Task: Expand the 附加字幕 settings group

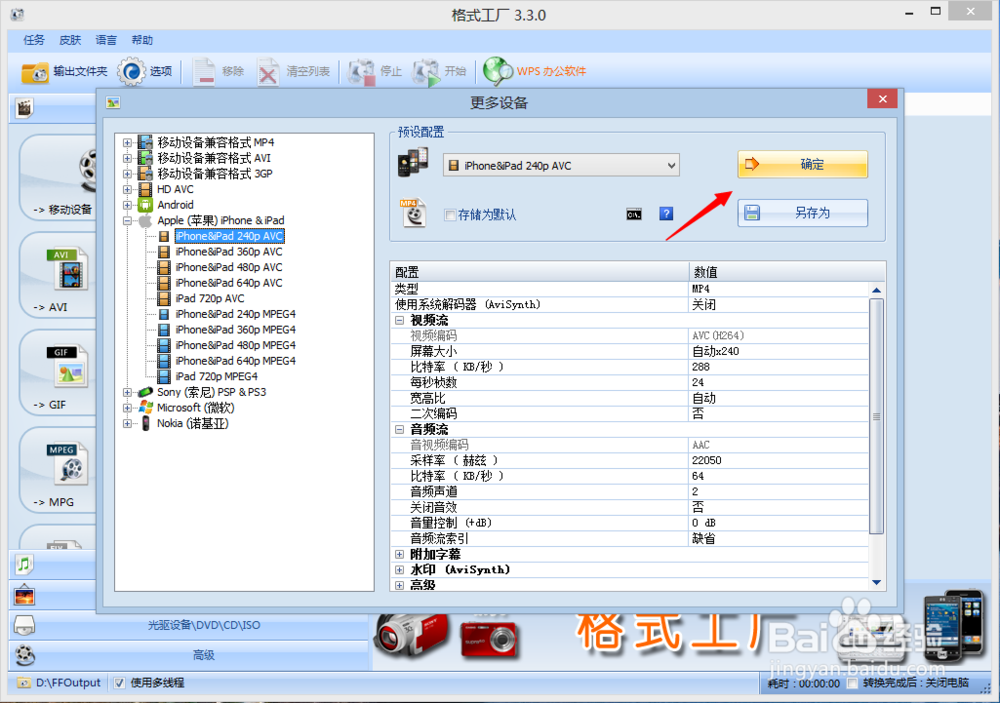Action: (x=399, y=554)
